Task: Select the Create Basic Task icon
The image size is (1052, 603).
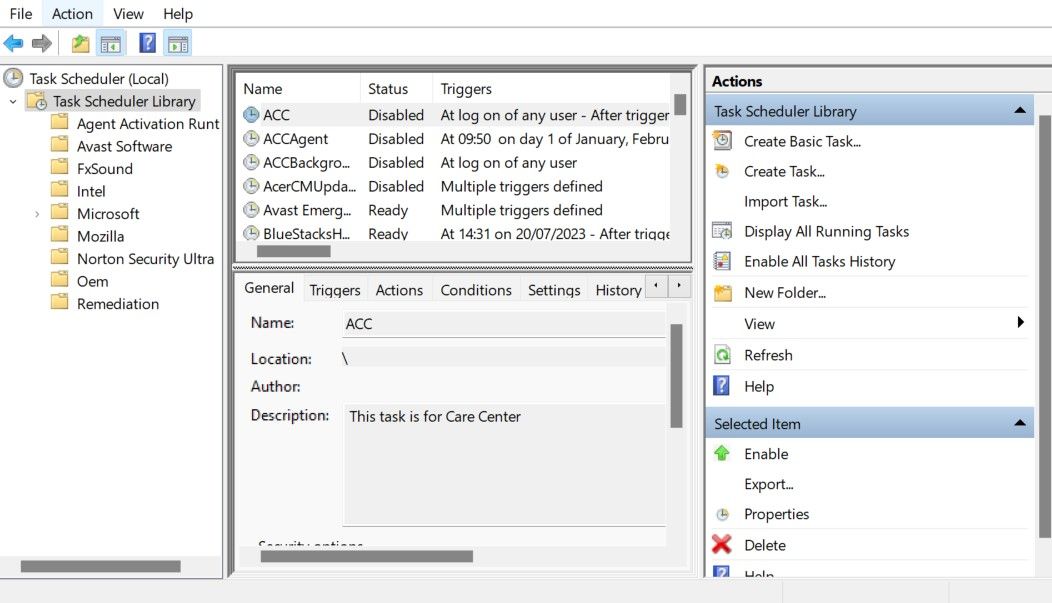Action: [x=723, y=141]
